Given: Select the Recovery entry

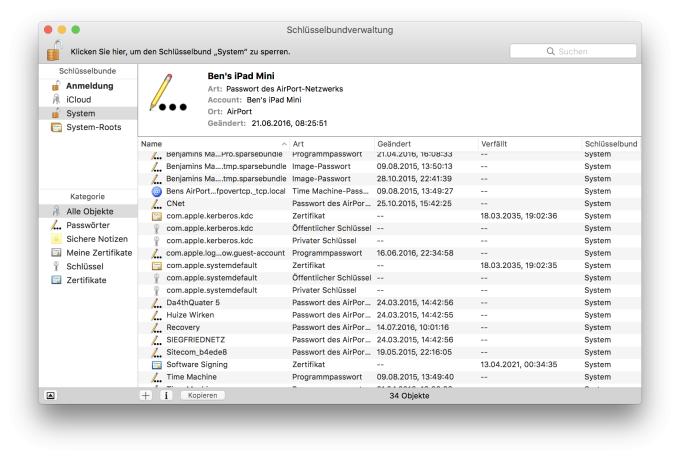Looking at the screenshot, I should pos(389,328).
